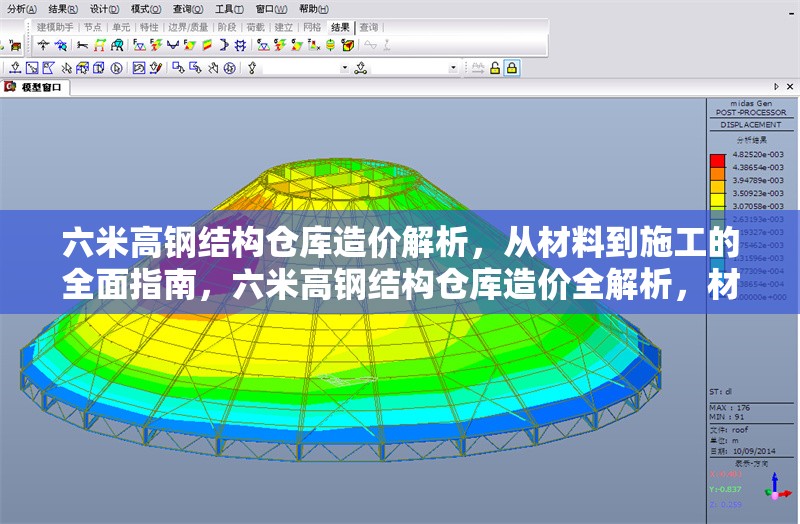800x524 pixels.
Task: Click the red-yellow solid cube results icon
Action: tap(348, 45)
